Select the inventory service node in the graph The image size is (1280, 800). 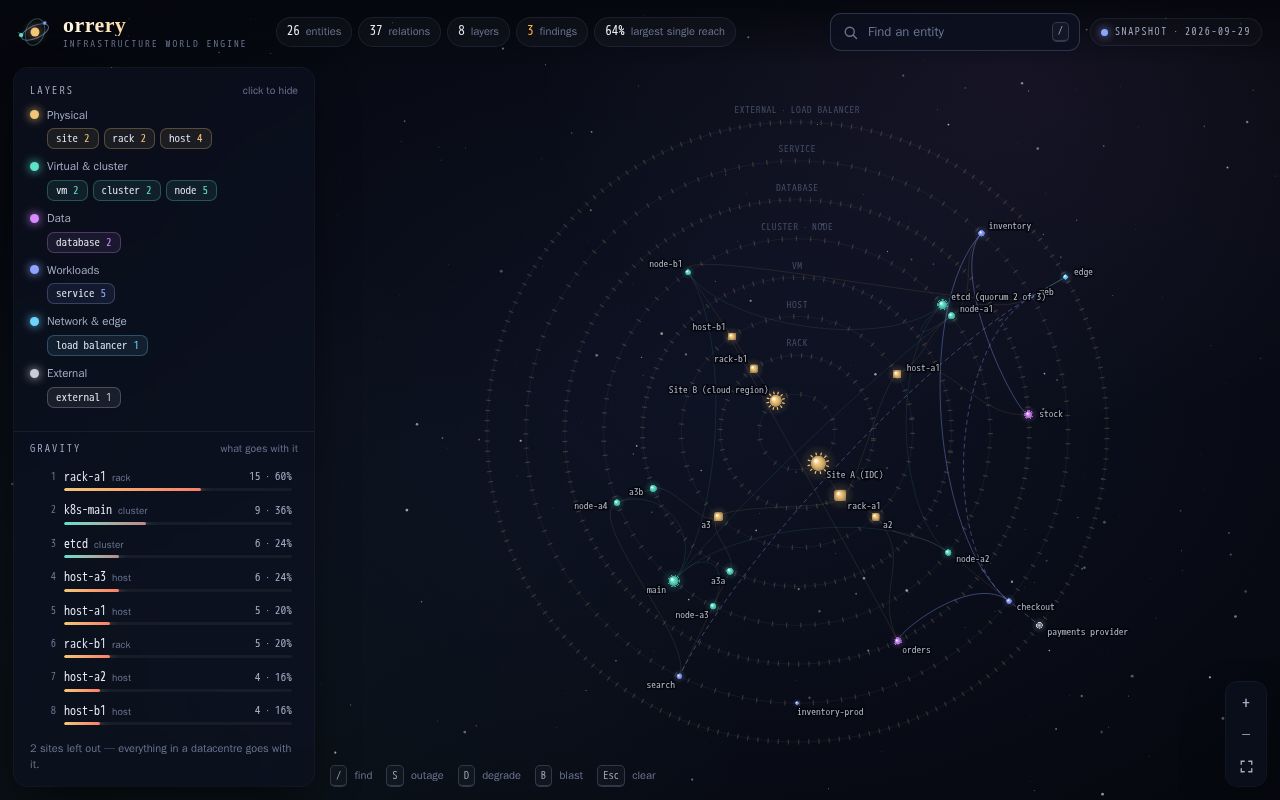point(981,233)
